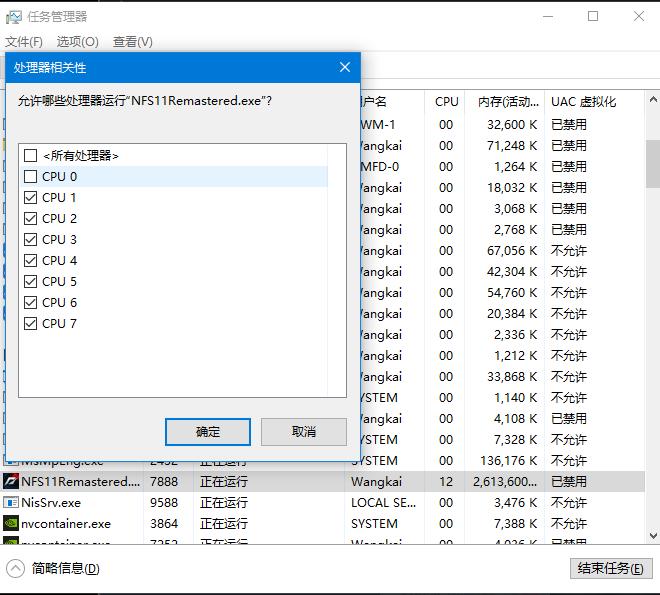Enable the CPU 0 checkbox
This screenshot has width=660, height=595.
(x=30, y=176)
